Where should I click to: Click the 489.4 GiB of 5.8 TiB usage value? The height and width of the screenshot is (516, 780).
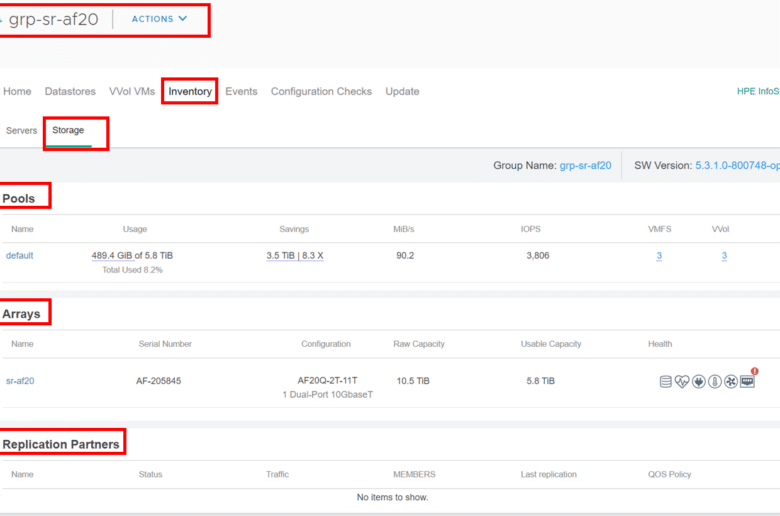click(132, 255)
